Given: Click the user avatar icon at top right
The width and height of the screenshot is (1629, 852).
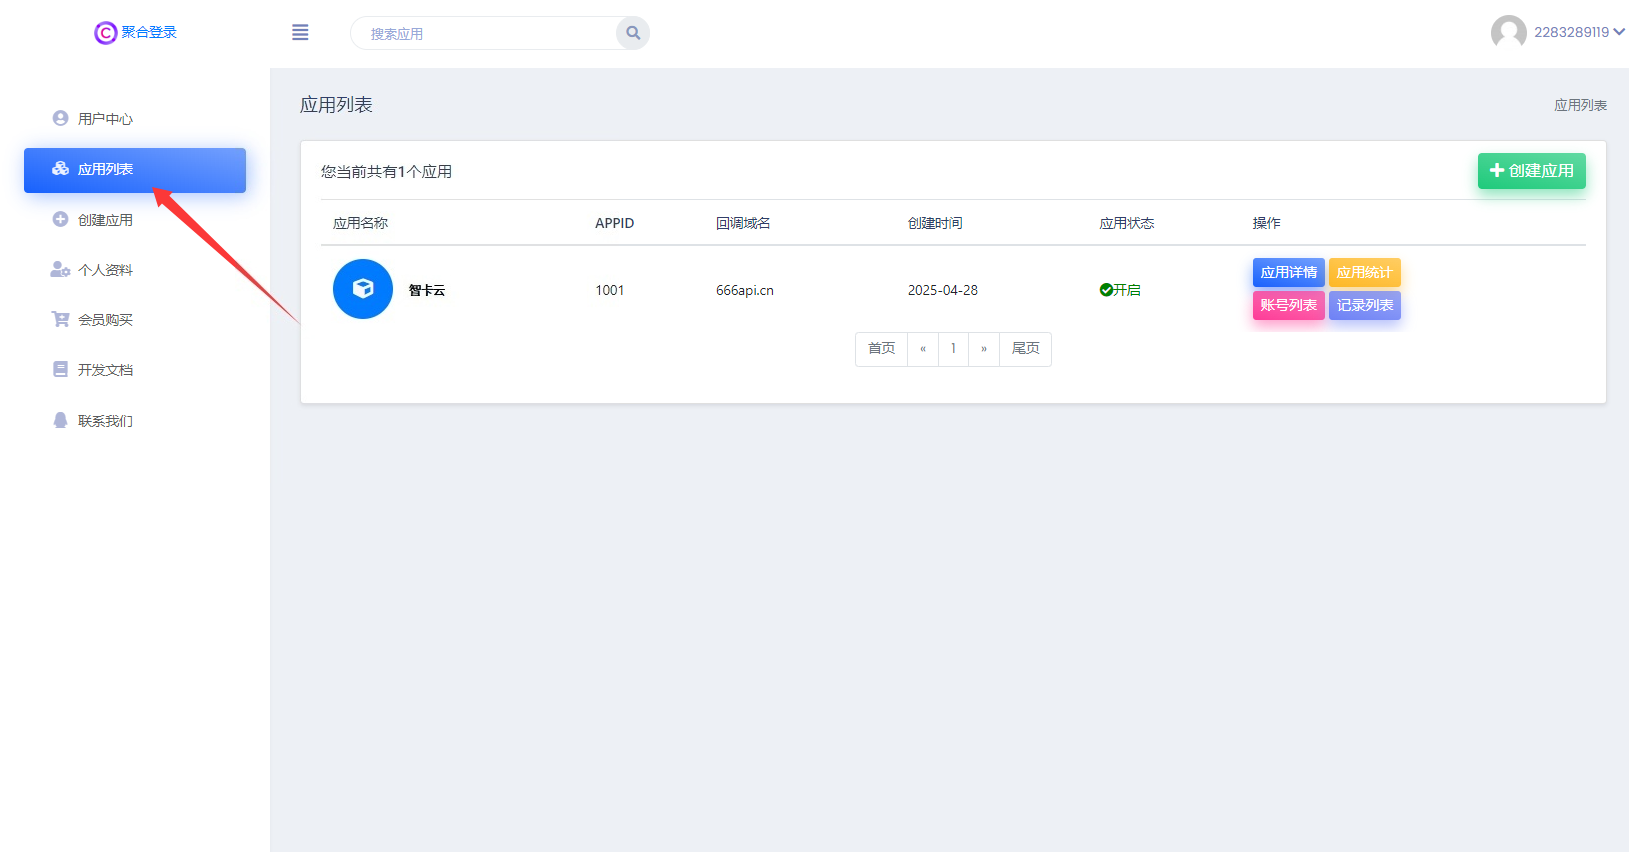Looking at the screenshot, I should coord(1508,32).
